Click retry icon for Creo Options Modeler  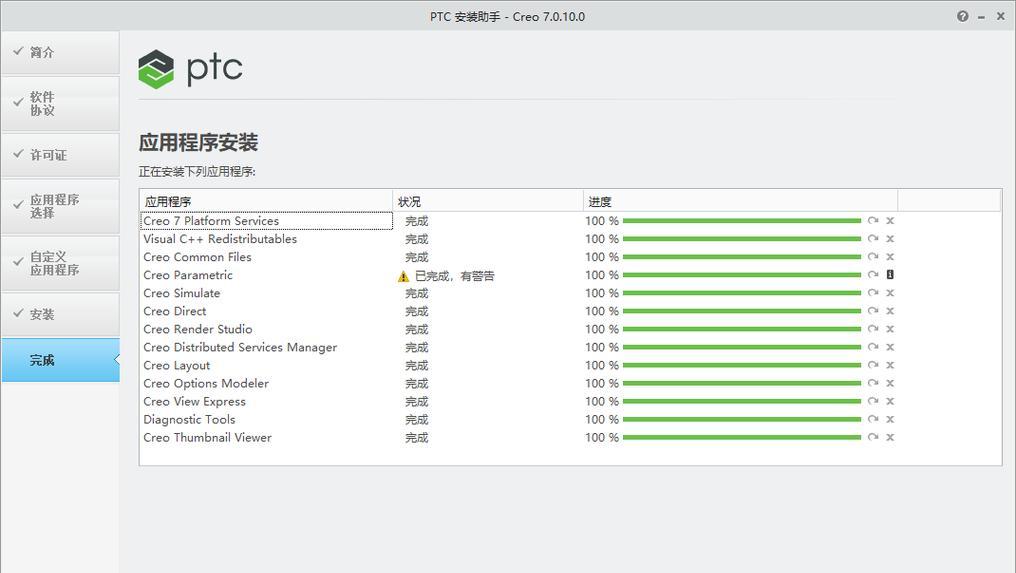[x=873, y=384]
